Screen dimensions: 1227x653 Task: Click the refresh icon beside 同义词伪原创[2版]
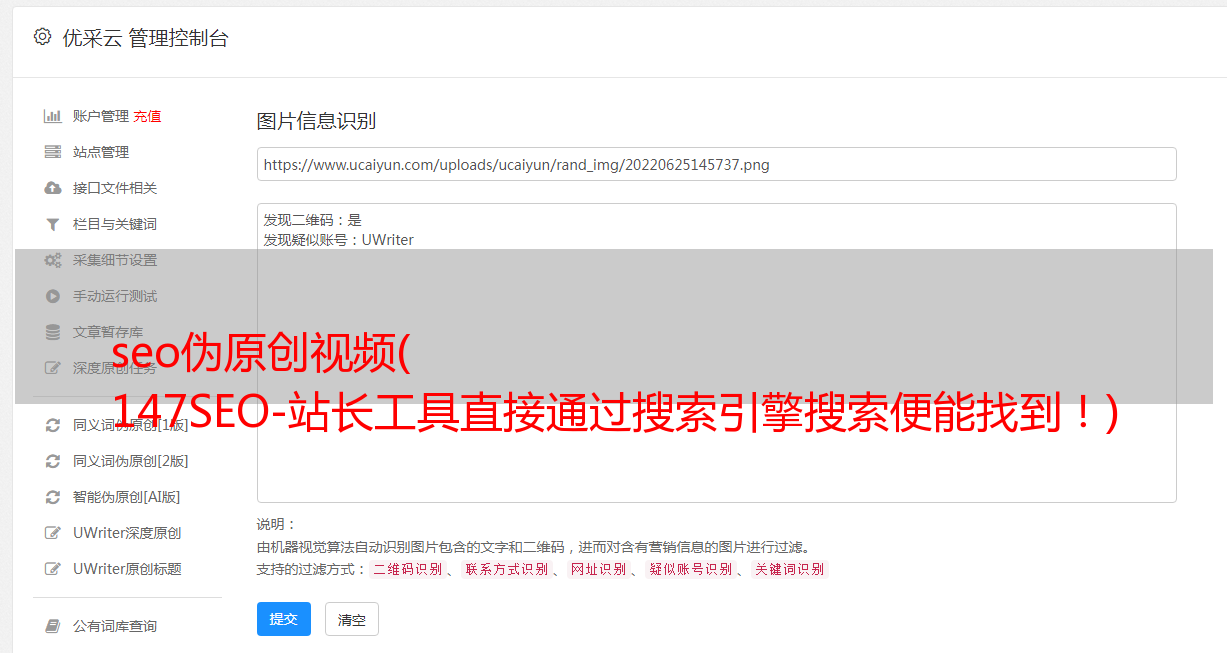(x=53, y=461)
